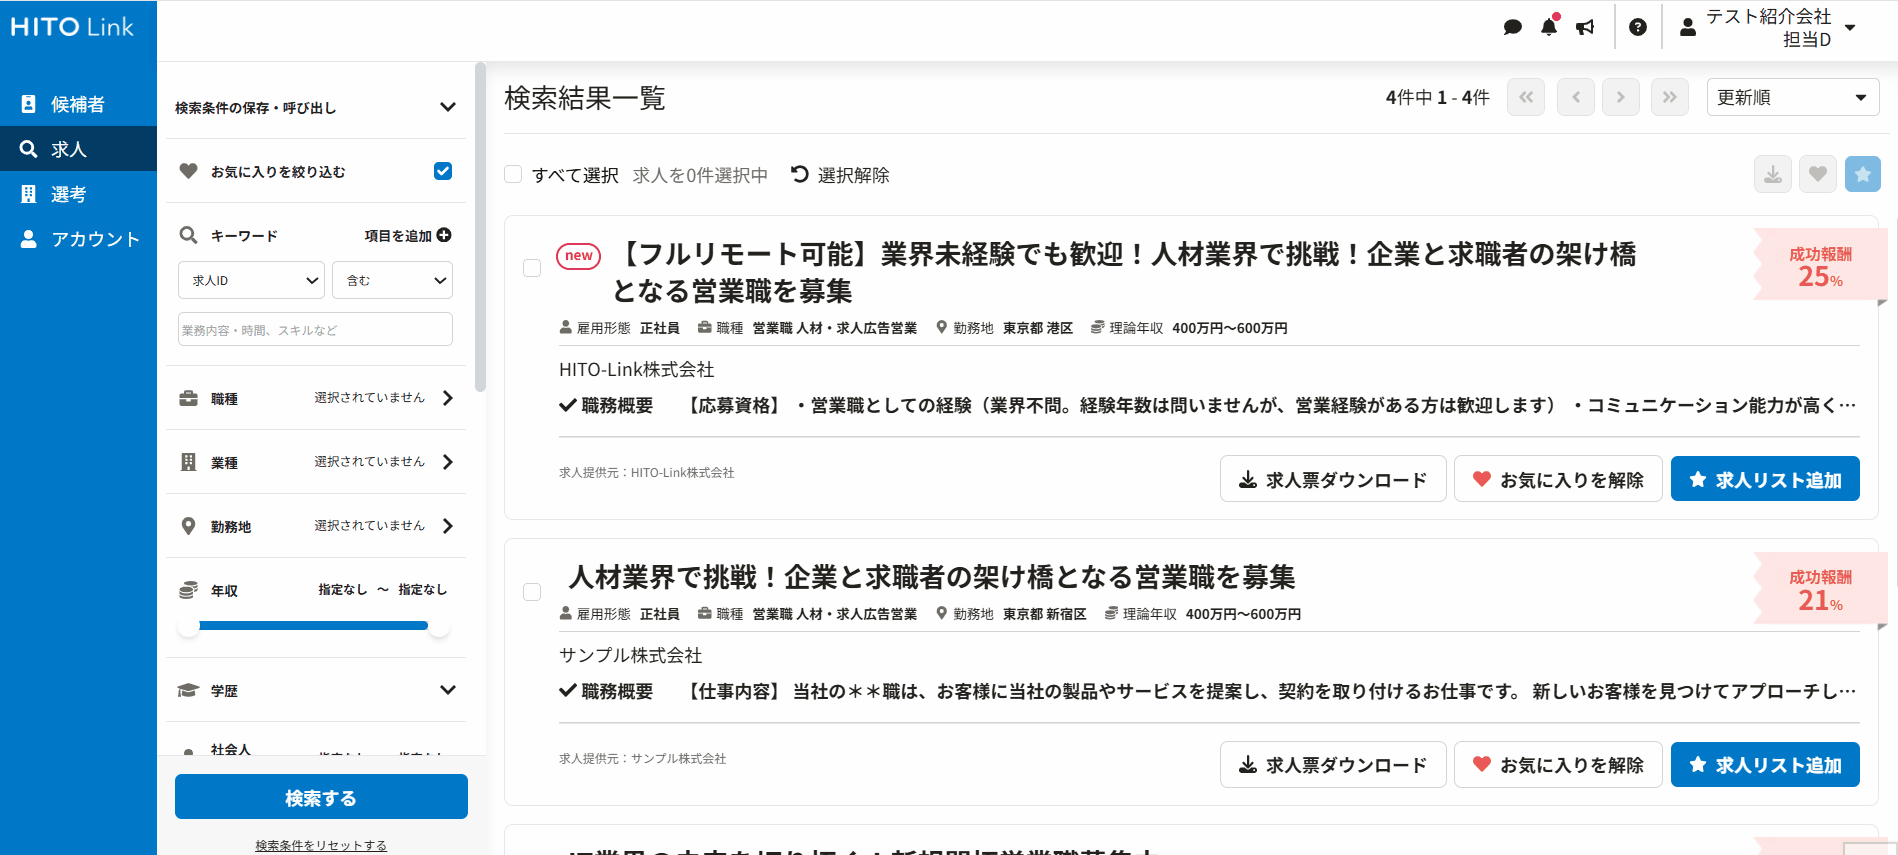The image size is (1898, 855).
Task: Remove サンプル株式会社 job from favorites
Action: (x=1558, y=765)
